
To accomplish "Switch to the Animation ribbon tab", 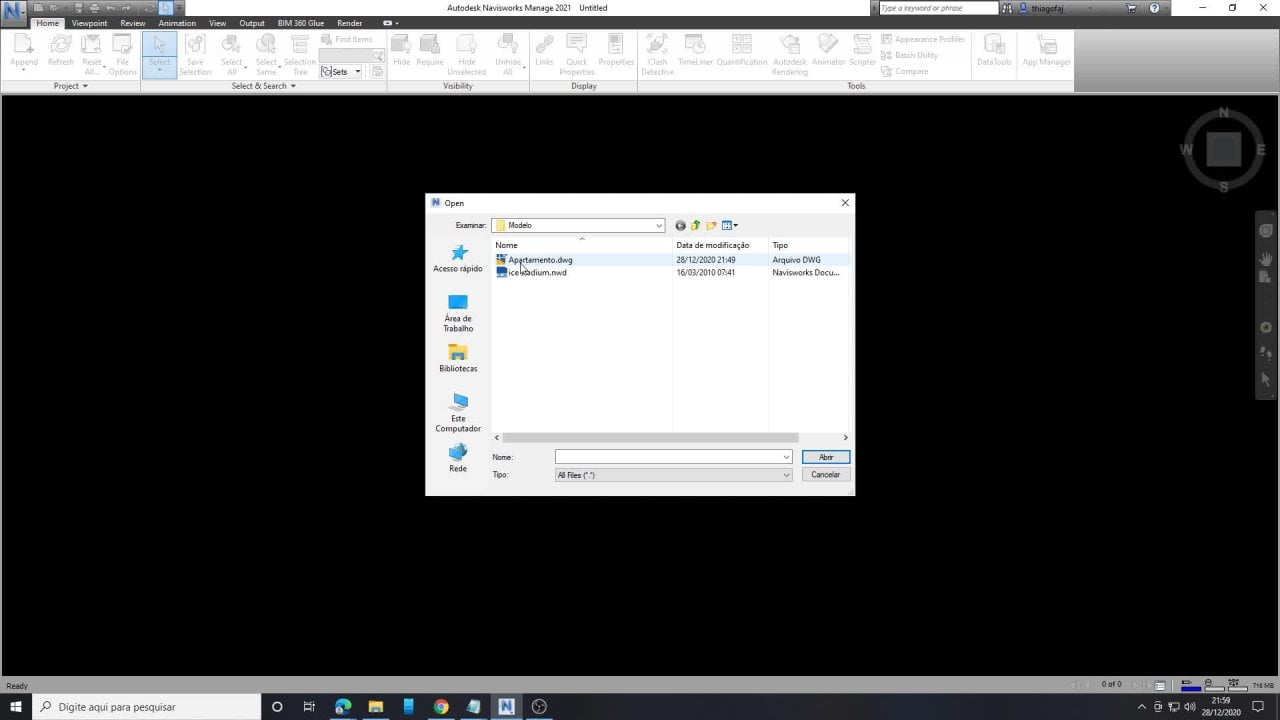I will pyautogui.click(x=177, y=23).
